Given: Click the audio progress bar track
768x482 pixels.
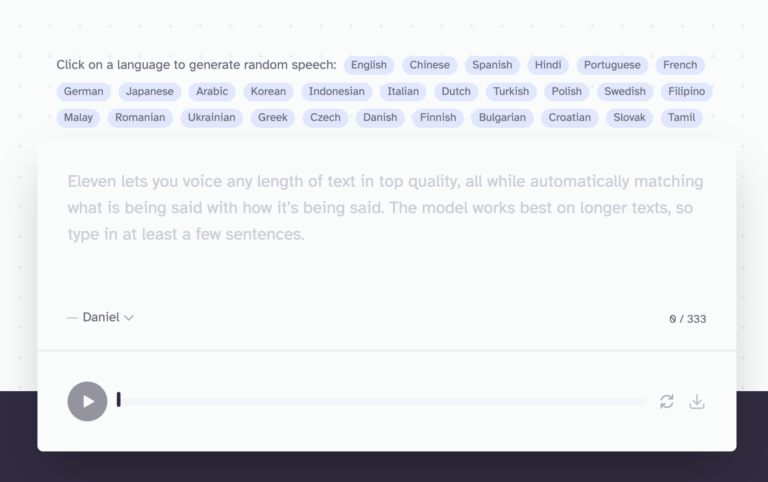Looking at the screenshot, I should (380, 401).
